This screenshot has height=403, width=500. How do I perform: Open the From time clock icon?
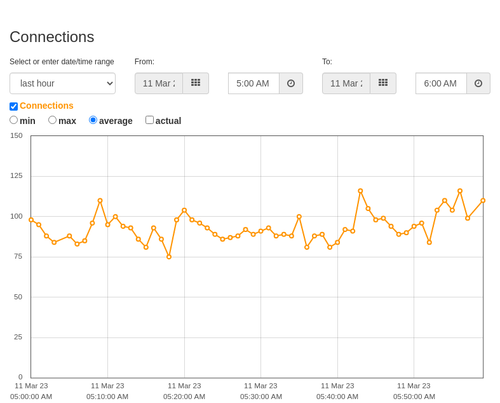click(291, 83)
